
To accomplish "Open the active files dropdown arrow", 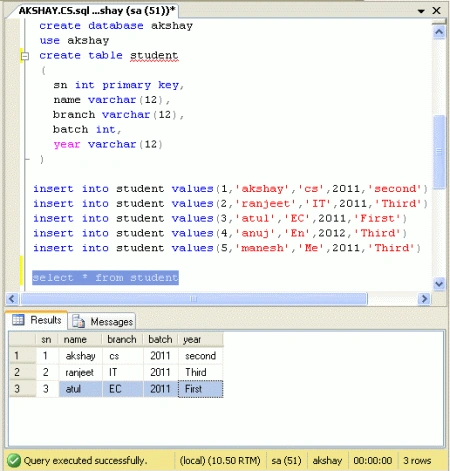I will click(x=421, y=11).
